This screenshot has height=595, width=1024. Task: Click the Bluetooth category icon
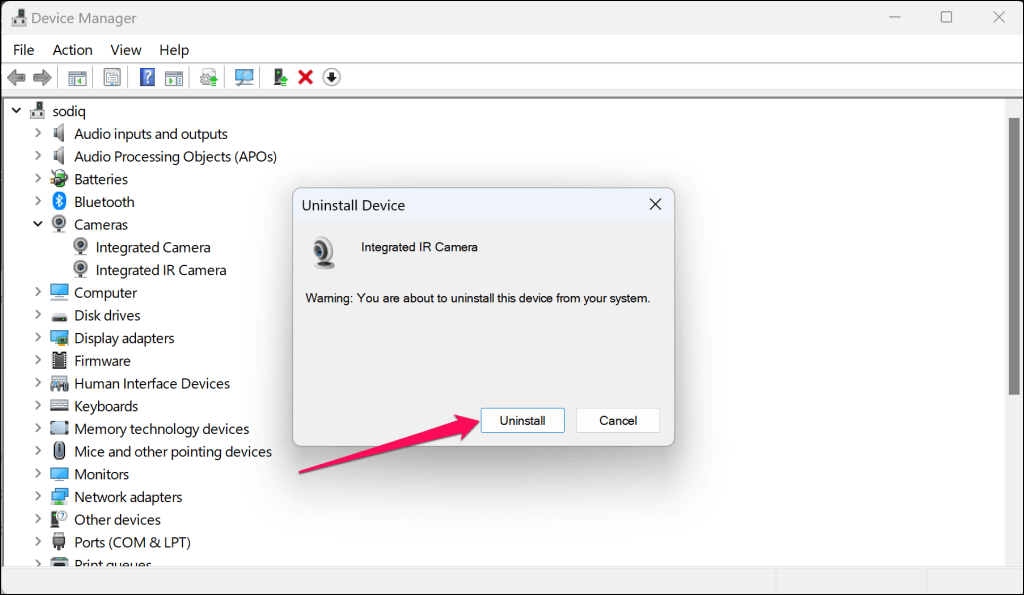59,202
